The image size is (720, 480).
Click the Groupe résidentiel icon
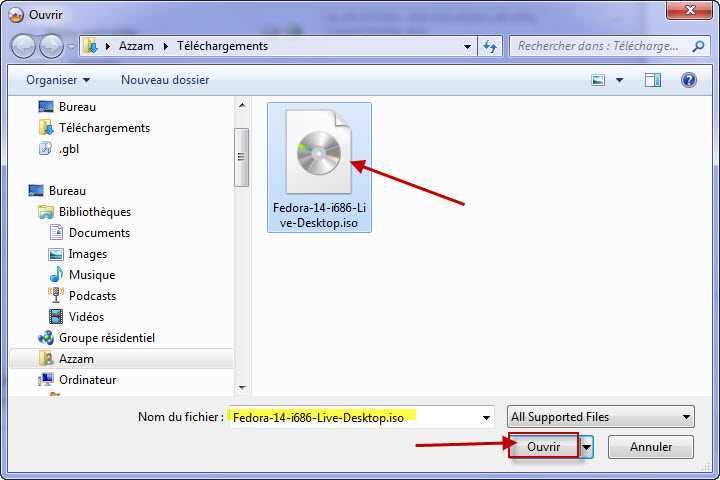46,338
